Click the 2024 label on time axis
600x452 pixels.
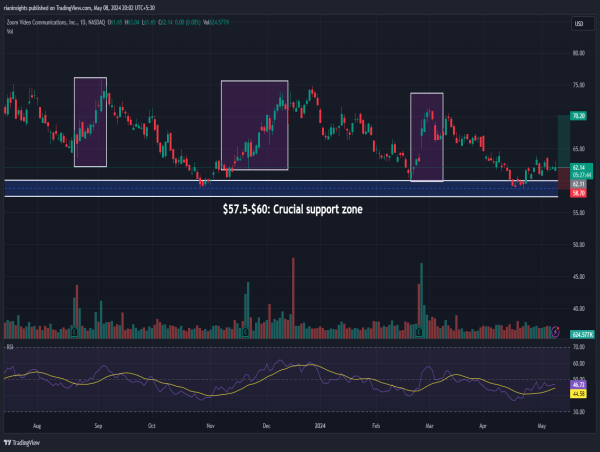point(320,426)
